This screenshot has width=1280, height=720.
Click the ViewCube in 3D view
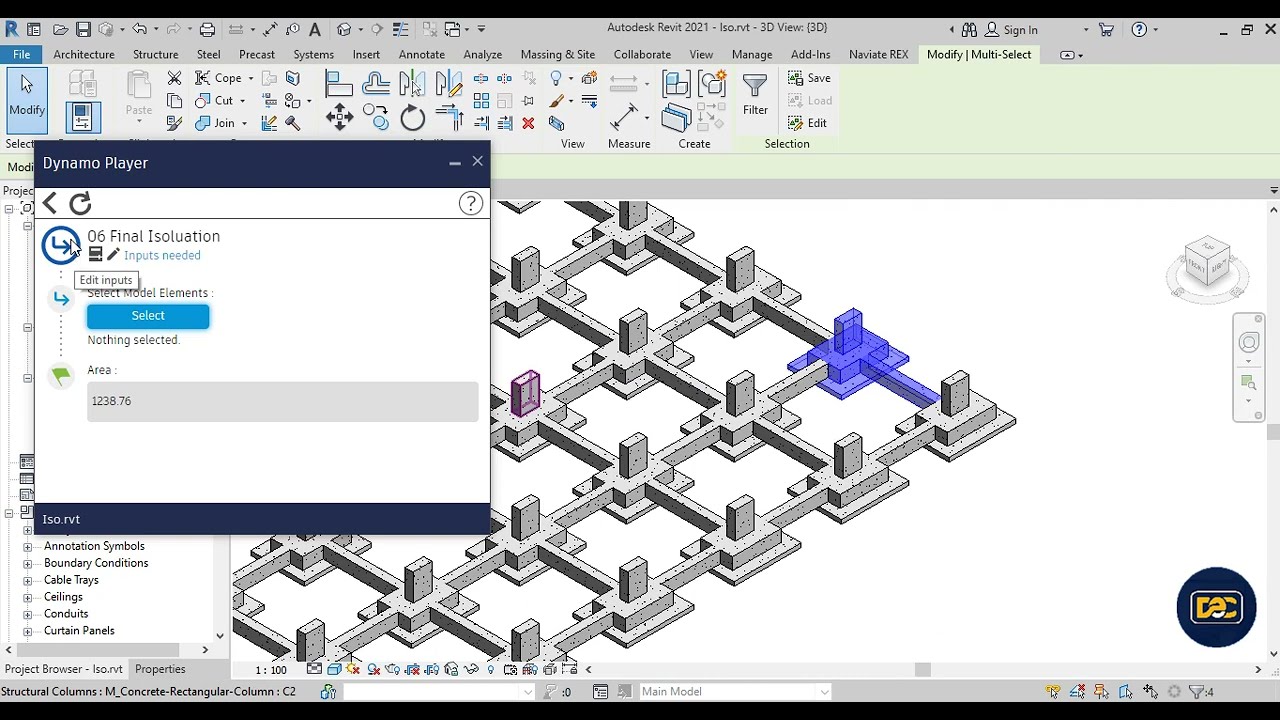pyautogui.click(x=1207, y=263)
